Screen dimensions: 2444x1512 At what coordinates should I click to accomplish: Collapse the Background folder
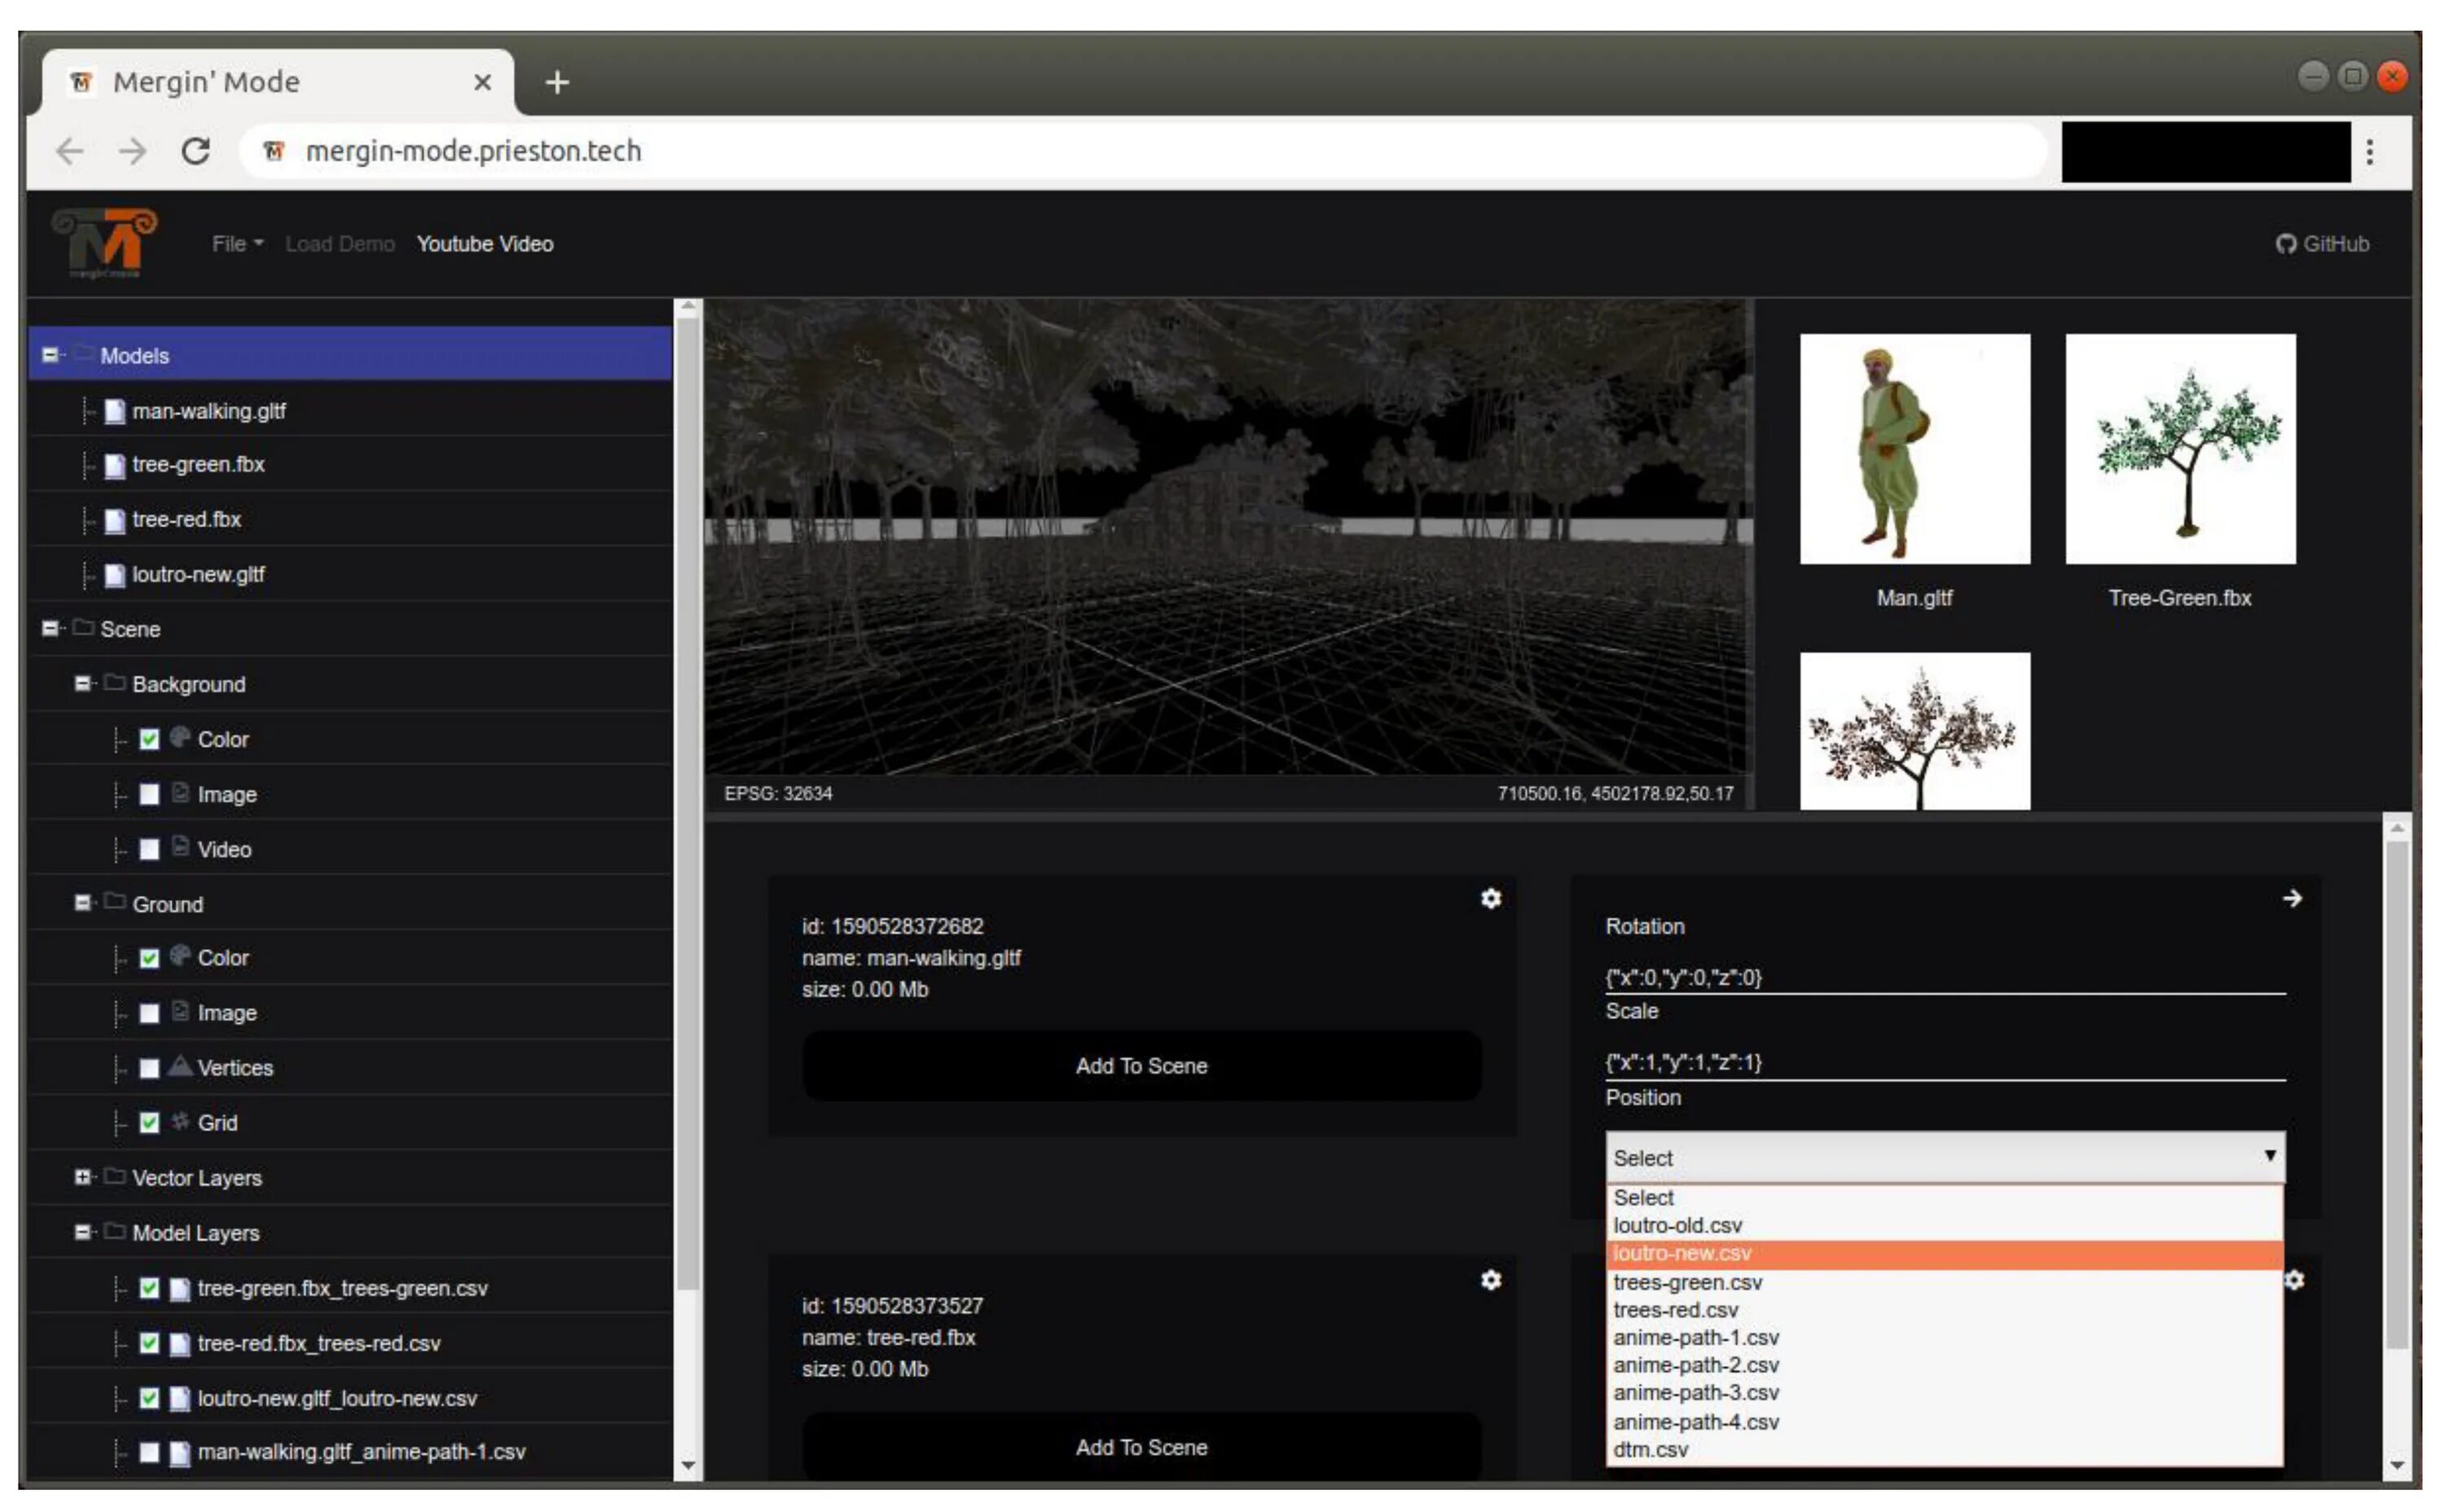click(x=82, y=684)
